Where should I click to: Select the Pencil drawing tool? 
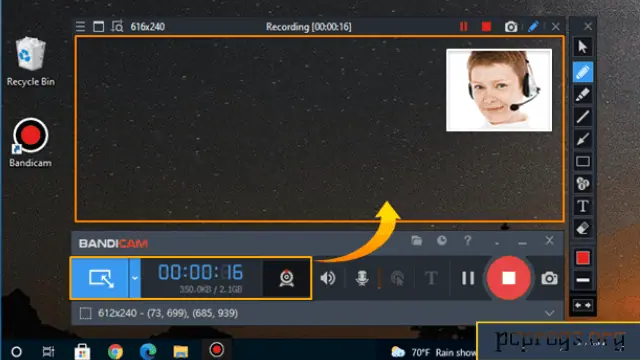(582, 72)
